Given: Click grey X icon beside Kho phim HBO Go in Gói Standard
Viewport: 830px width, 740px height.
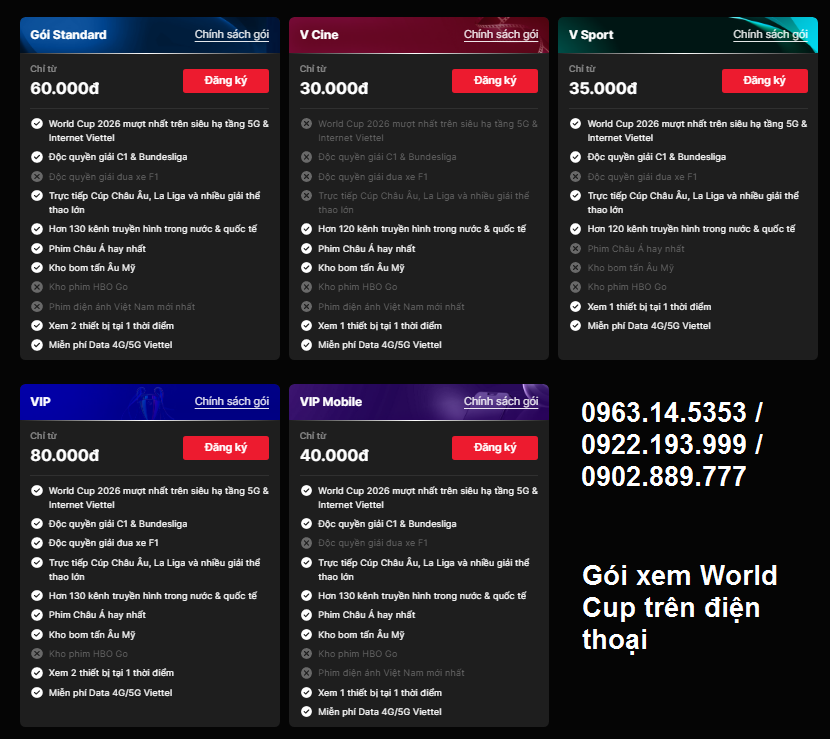Looking at the screenshot, I should tap(37, 287).
